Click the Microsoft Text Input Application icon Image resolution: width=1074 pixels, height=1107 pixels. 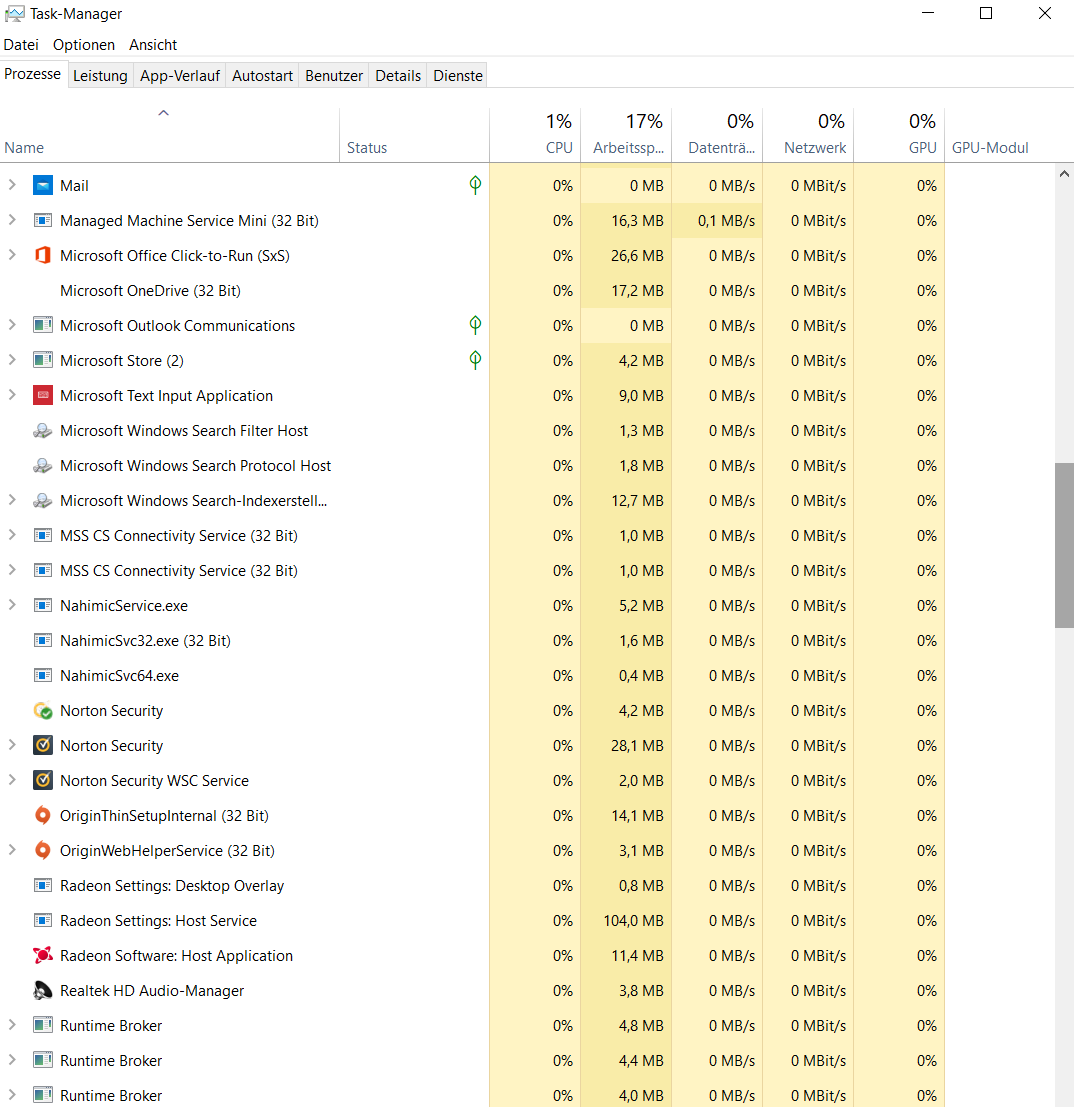[43, 395]
